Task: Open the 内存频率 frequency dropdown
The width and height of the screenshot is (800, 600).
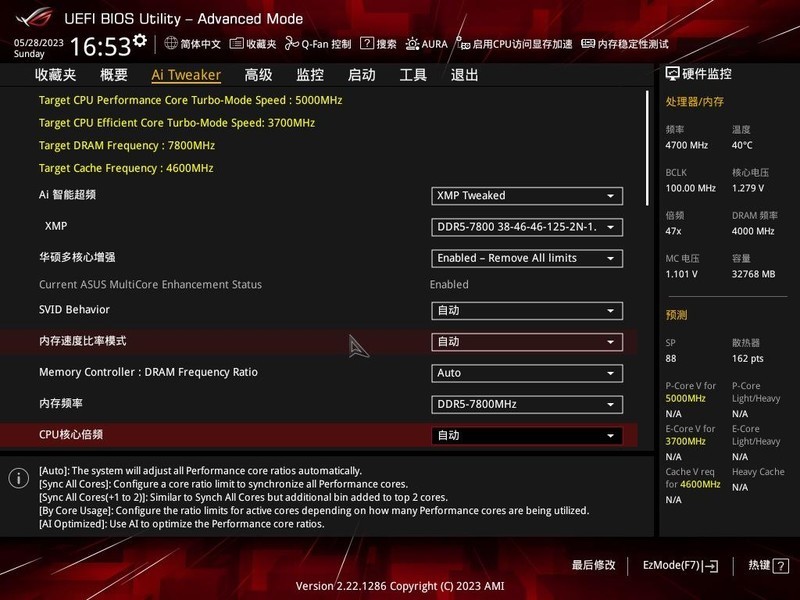Action: [x=527, y=405]
